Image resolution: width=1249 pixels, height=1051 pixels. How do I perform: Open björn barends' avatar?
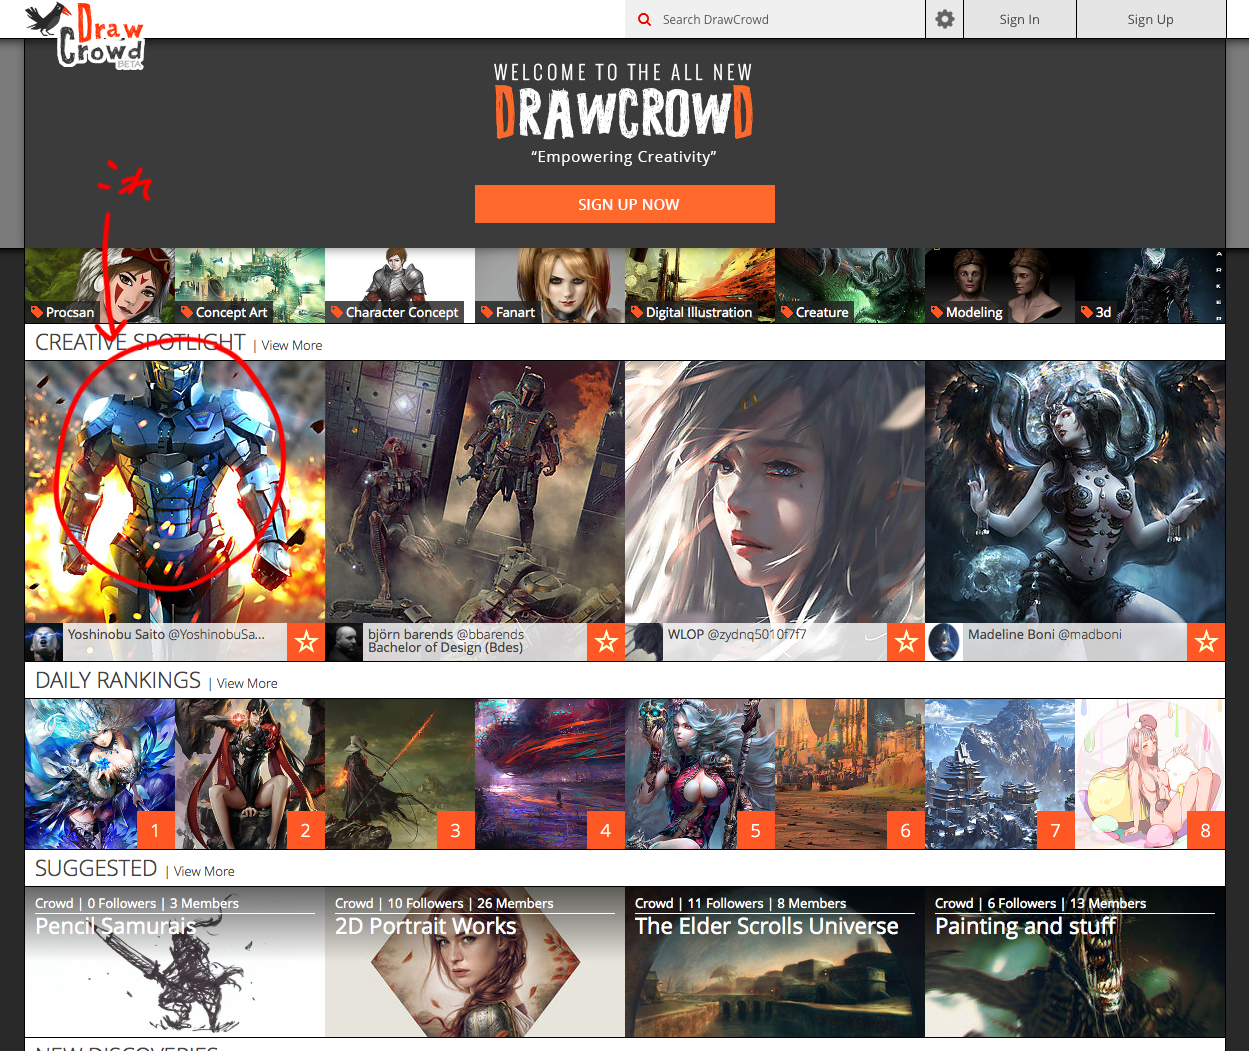(344, 642)
